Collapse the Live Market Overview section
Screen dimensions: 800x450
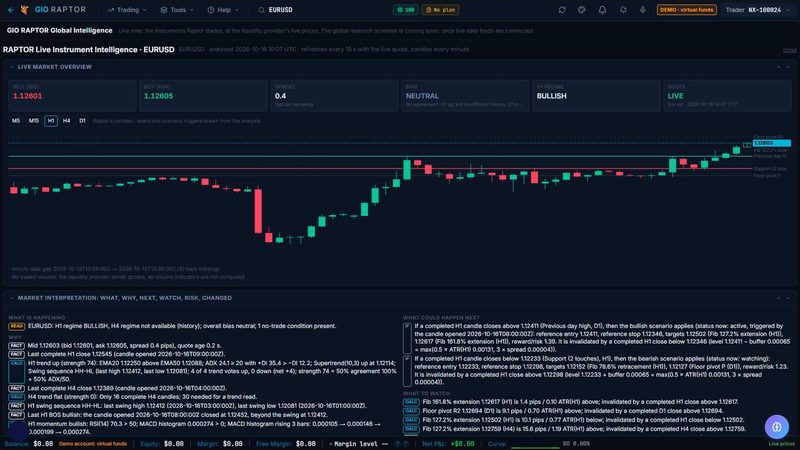pyautogui.click(x=12, y=67)
